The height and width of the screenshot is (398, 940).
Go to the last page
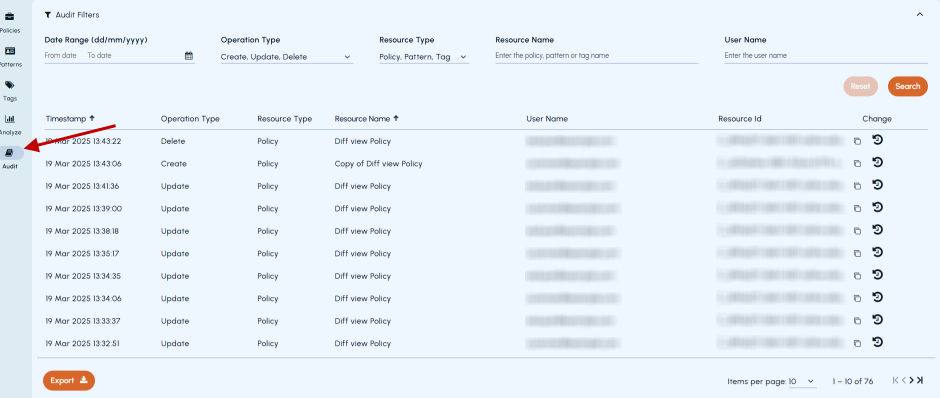[x=920, y=380]
